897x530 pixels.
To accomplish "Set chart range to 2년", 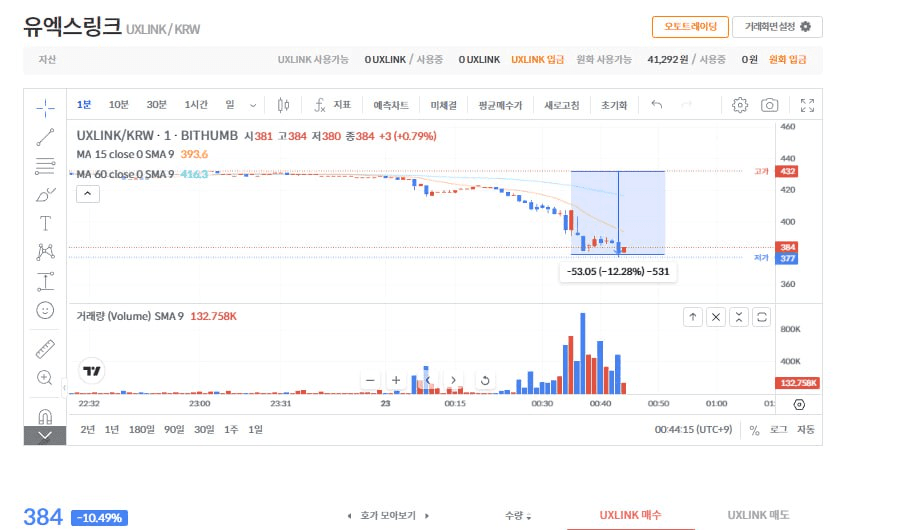I will [x=88, y=430].
